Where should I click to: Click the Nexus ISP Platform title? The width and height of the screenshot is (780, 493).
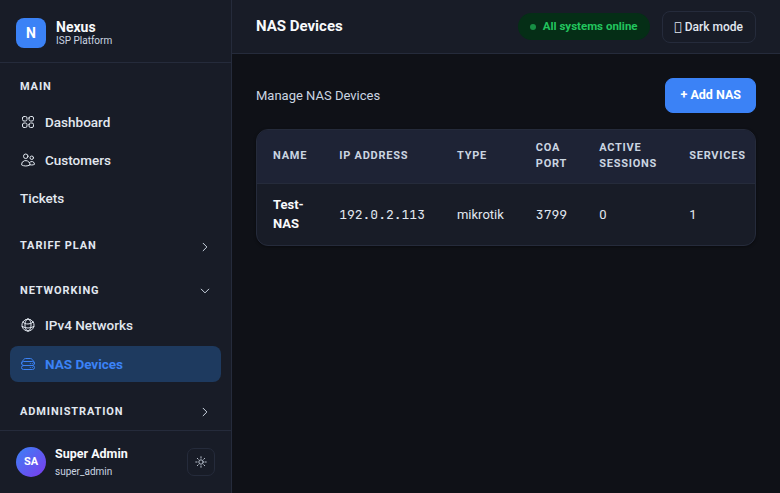(x=84, y=33)
